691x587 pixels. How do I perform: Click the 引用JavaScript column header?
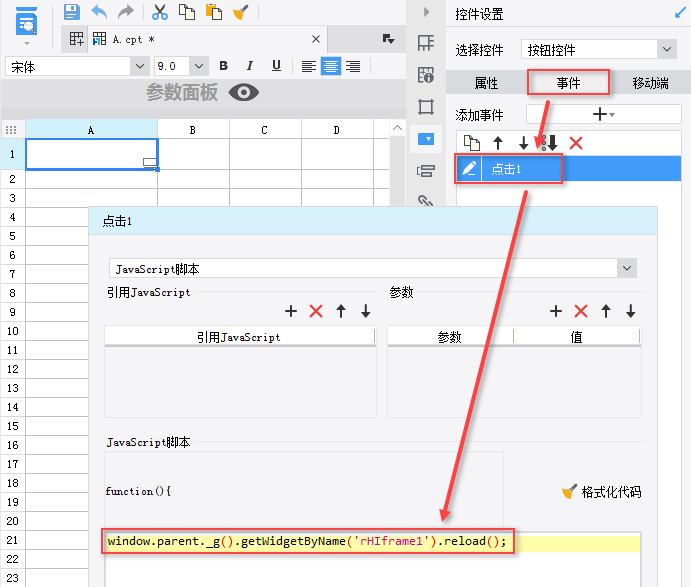239,337
